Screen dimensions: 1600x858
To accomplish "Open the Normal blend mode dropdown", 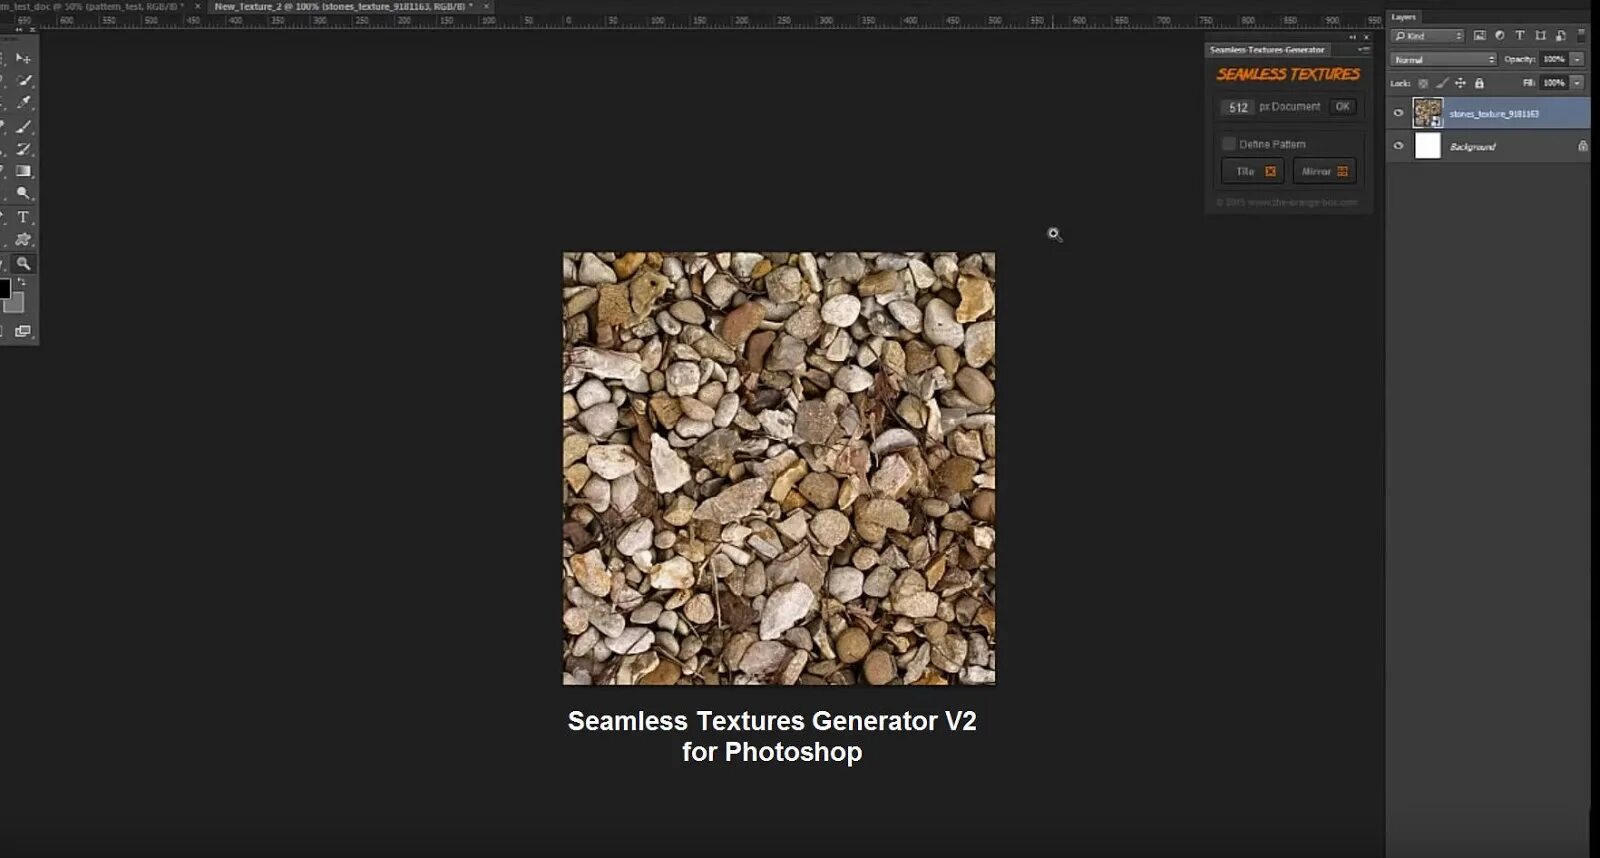I will click(1442, 60).
